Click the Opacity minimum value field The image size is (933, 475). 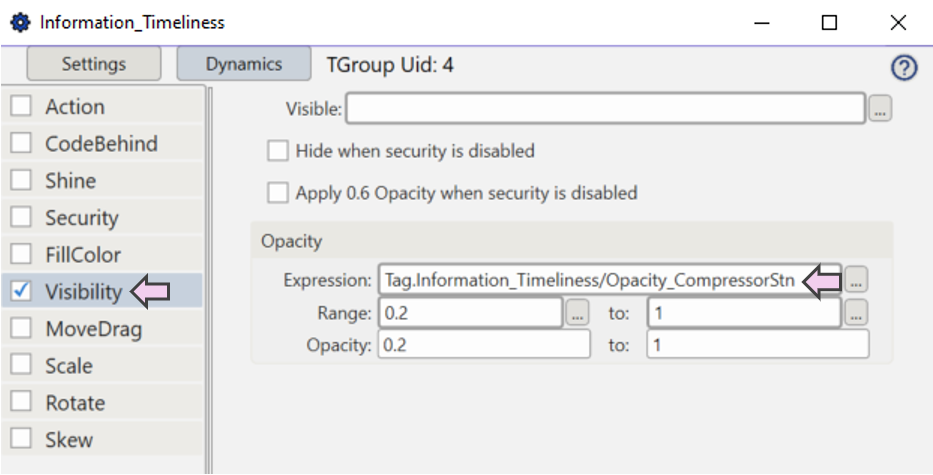[484, 345]
